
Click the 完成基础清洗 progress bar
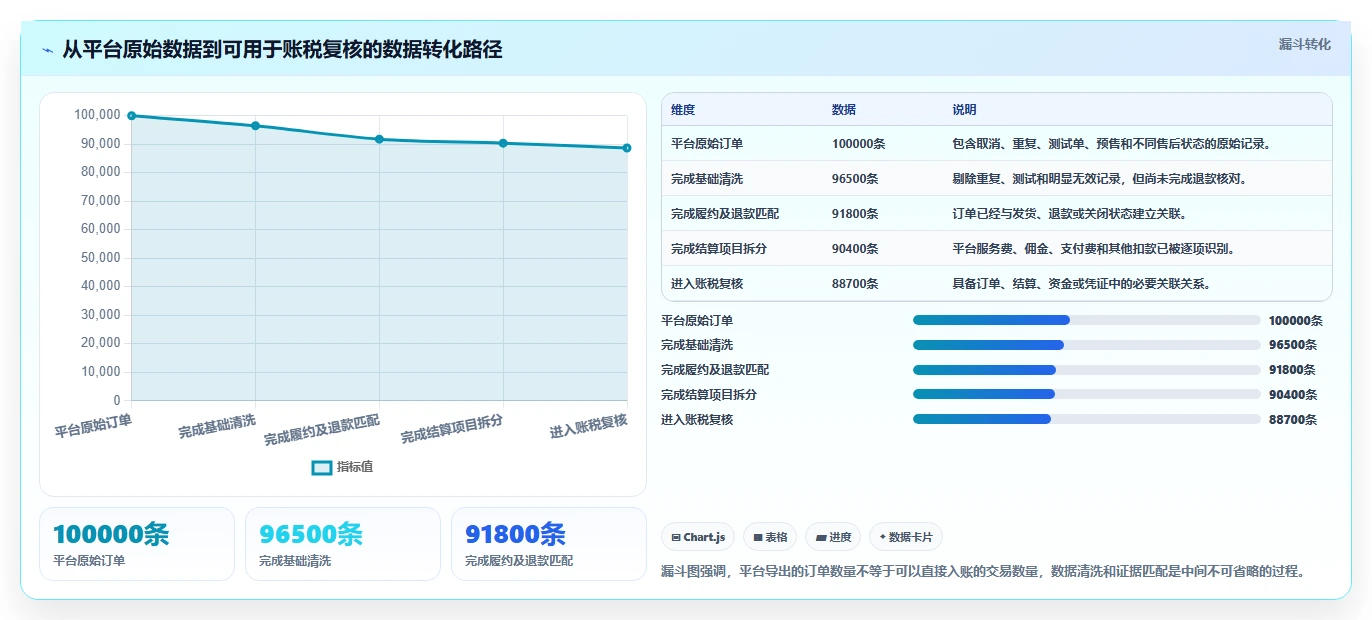[1087, 345]
